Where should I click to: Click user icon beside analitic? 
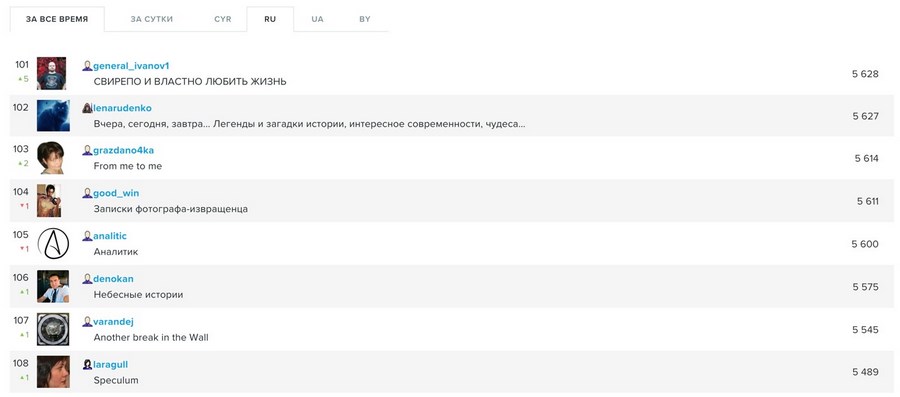(87, 236)
